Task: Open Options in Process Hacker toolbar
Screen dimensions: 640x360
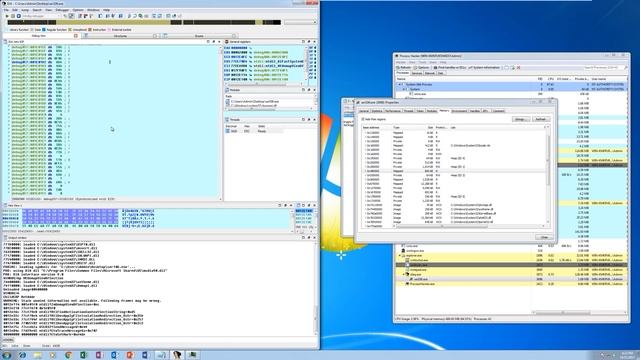Action: [x=422, y=68]
